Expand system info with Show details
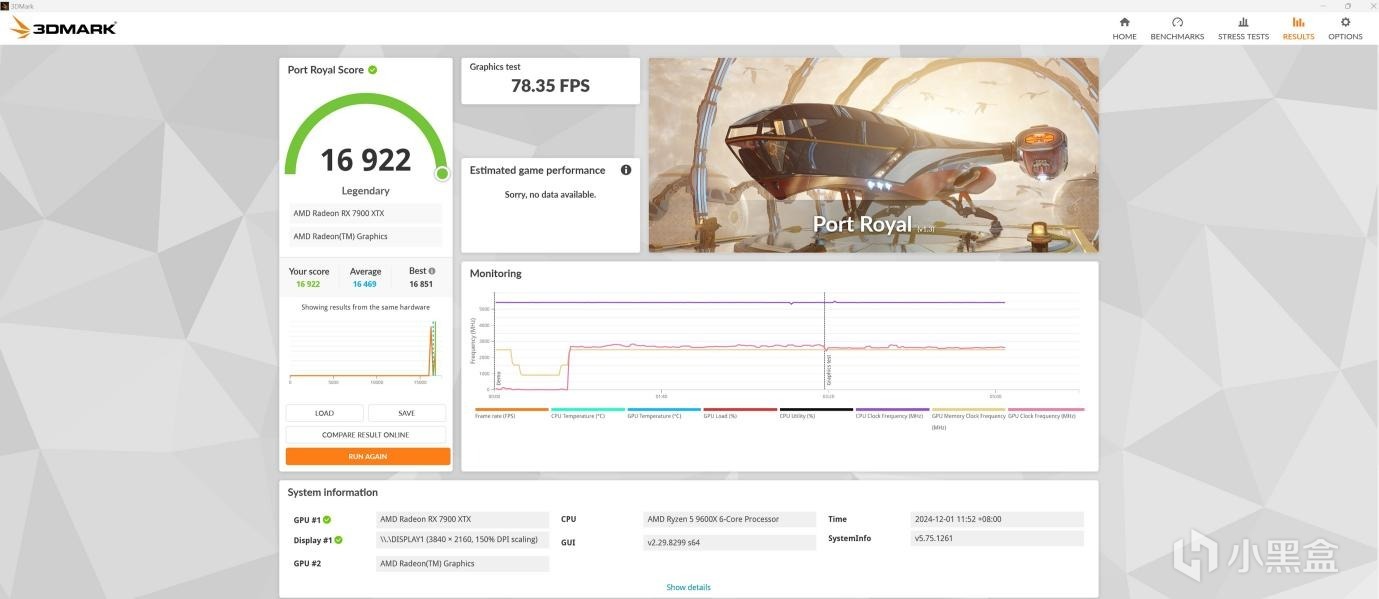The image size is (1379, 599). tap(688, 587)
